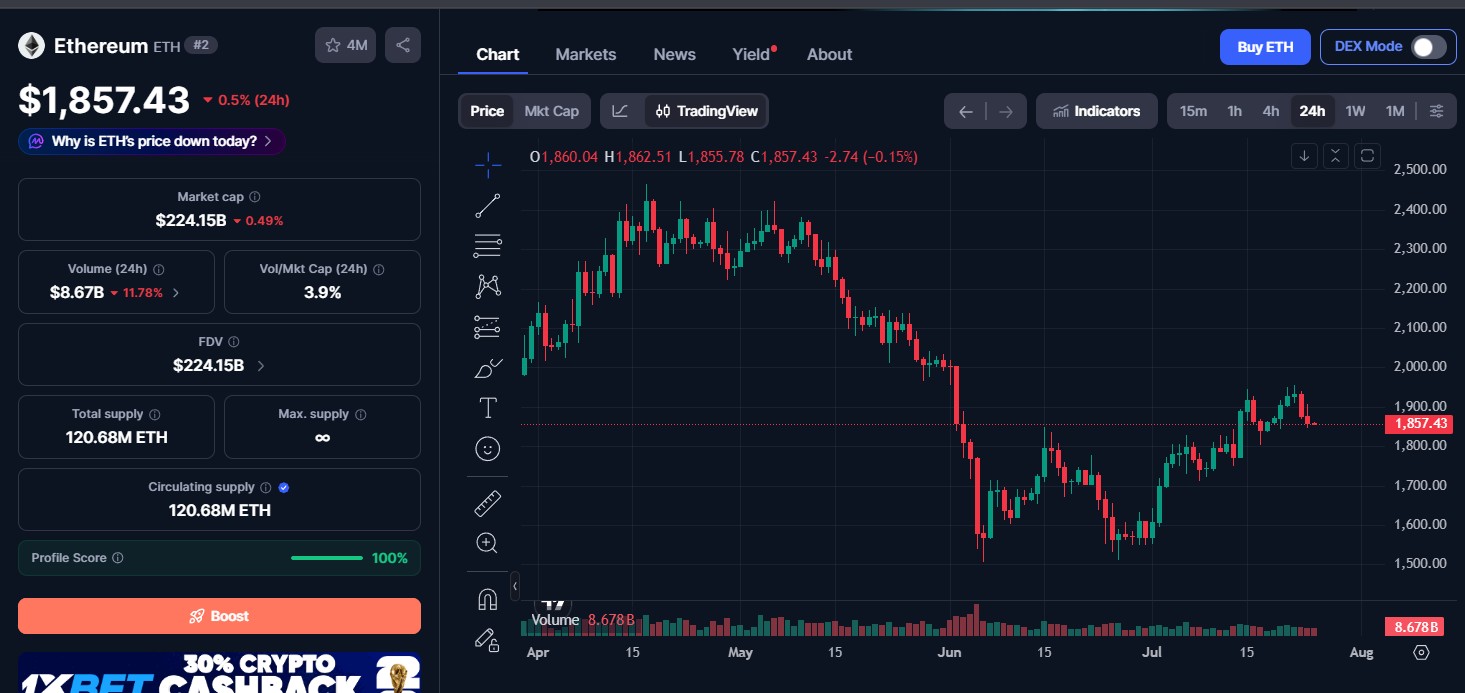Open the Fibonacci retracement tool
This screenshot has height=693, width=1465.
point(488,246)
